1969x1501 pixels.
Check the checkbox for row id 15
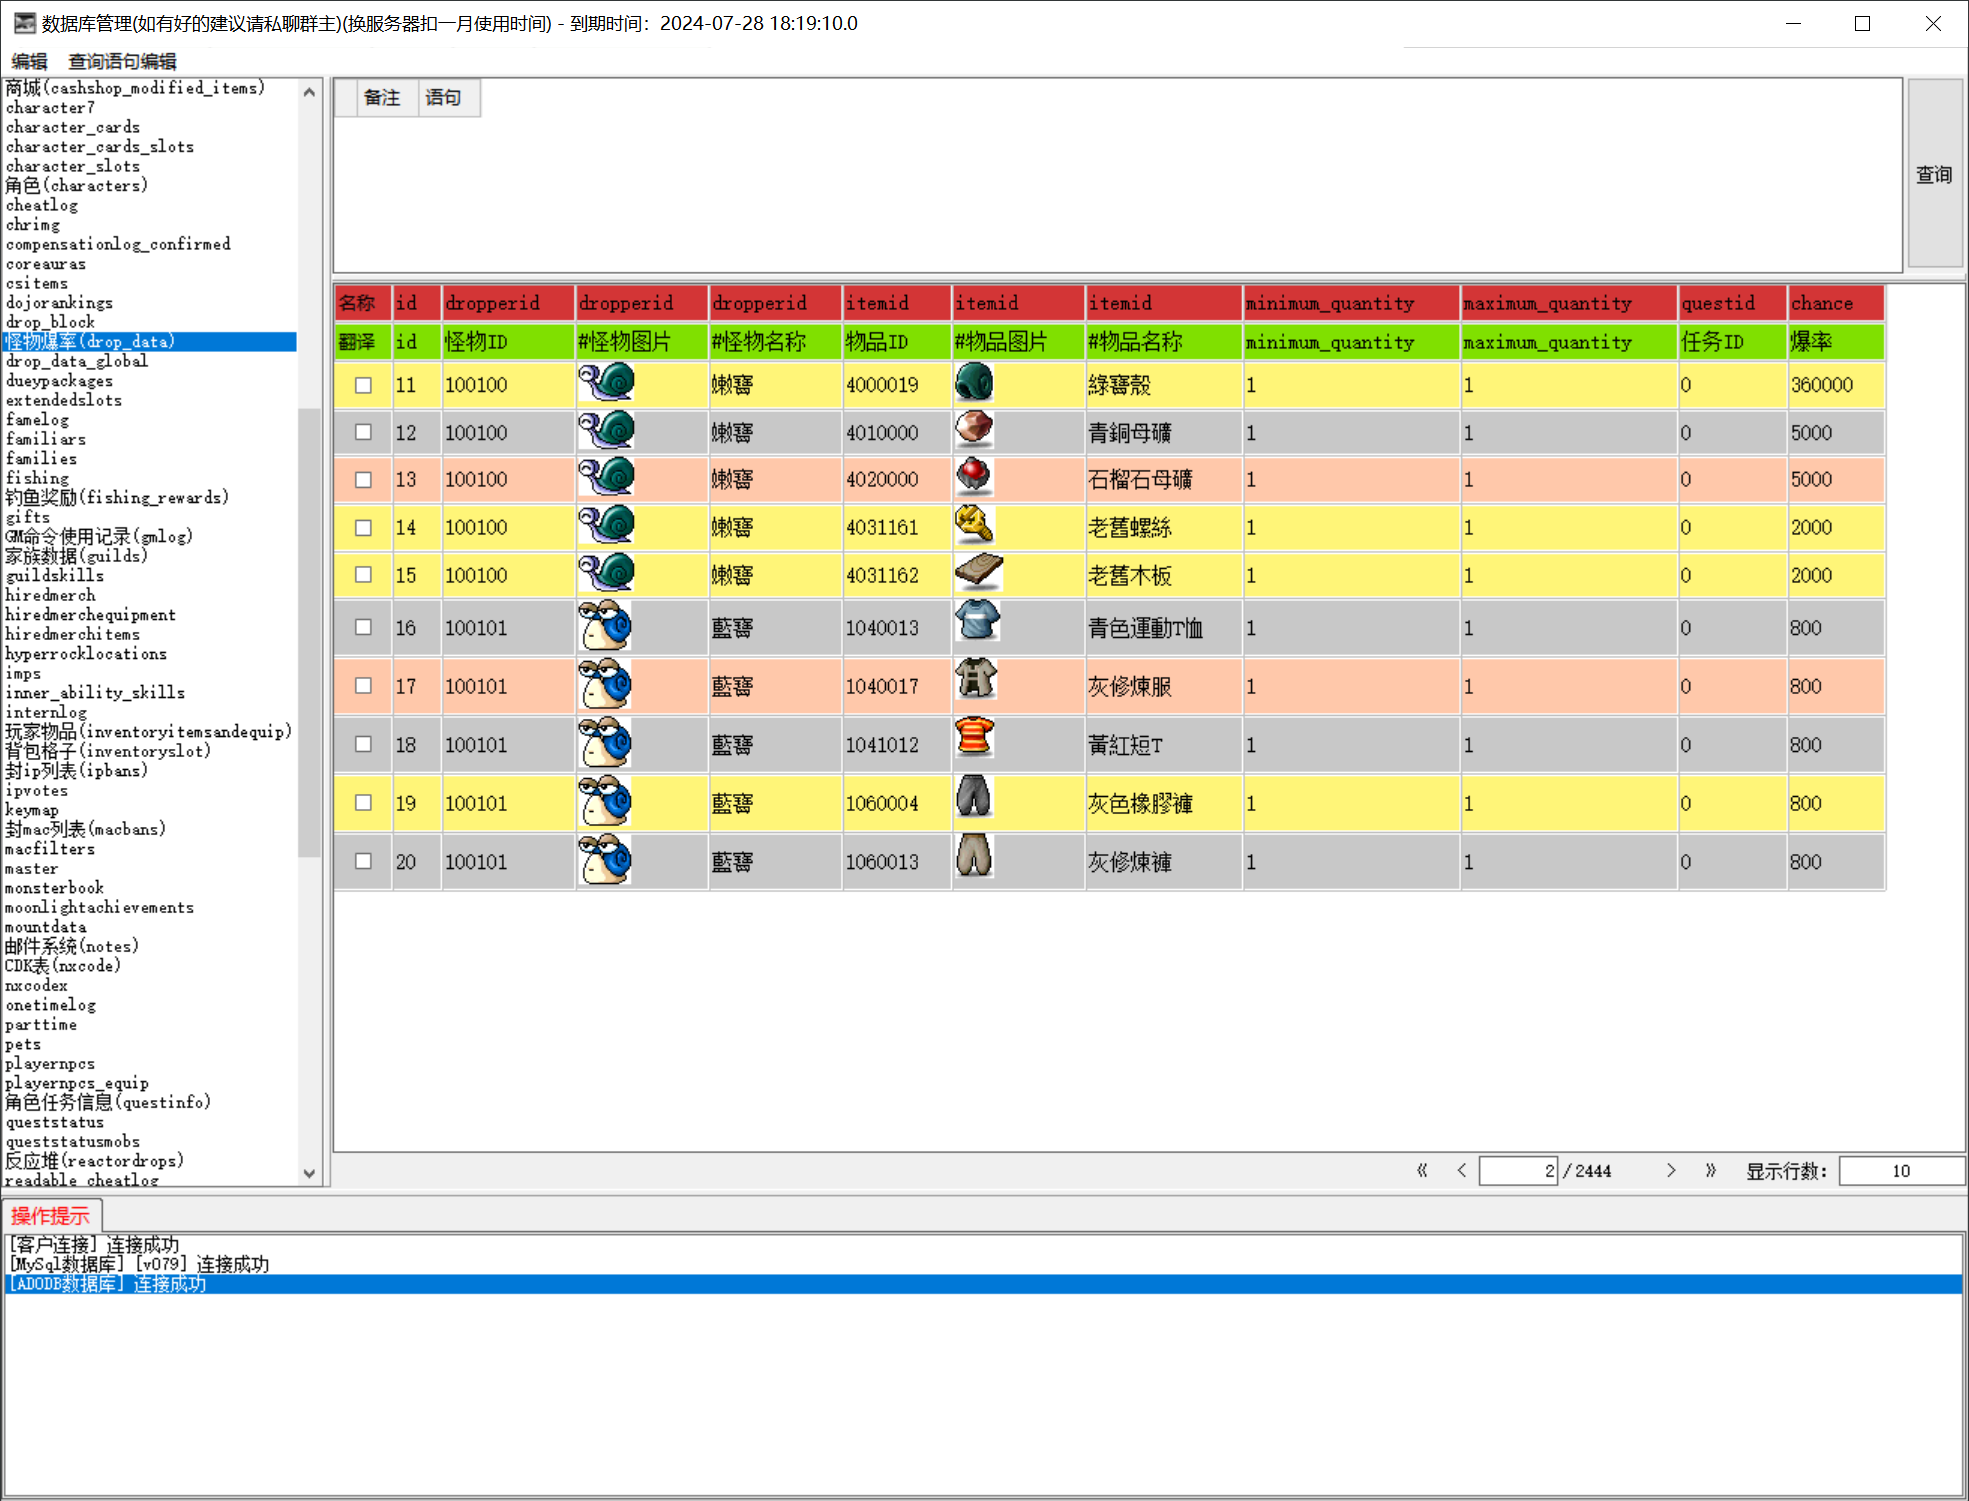point(364,575)
